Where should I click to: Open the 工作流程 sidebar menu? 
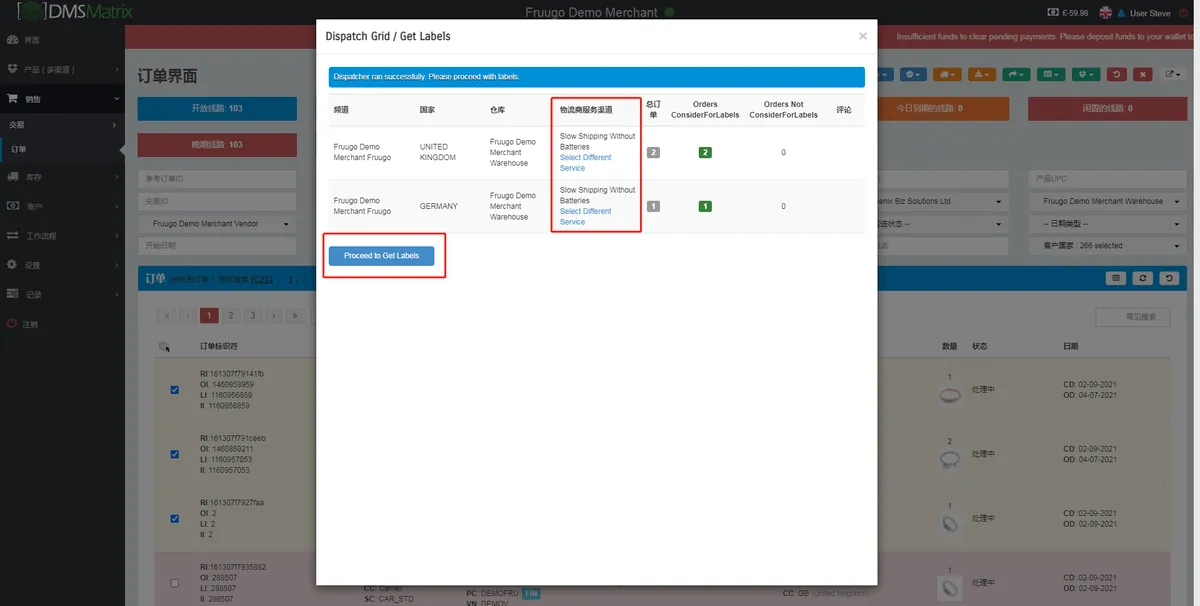pos(62,236)
